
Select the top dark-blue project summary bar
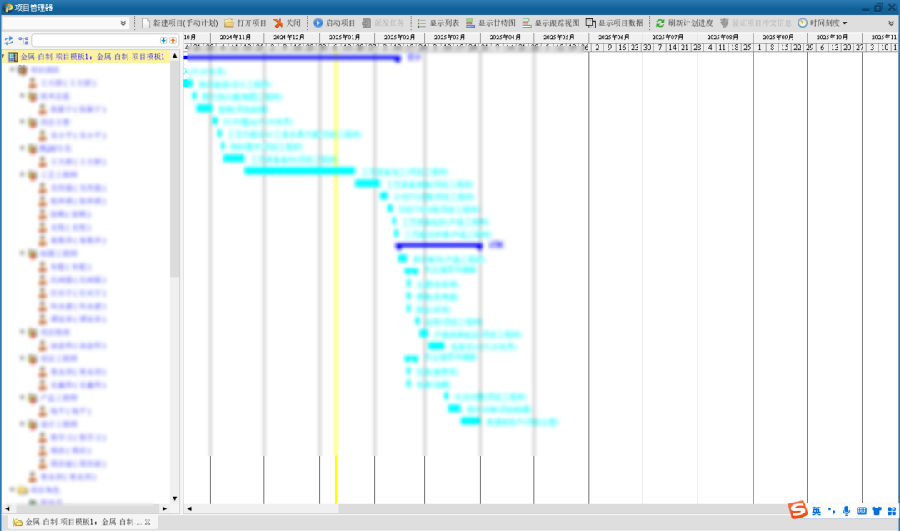pos(292,57)
